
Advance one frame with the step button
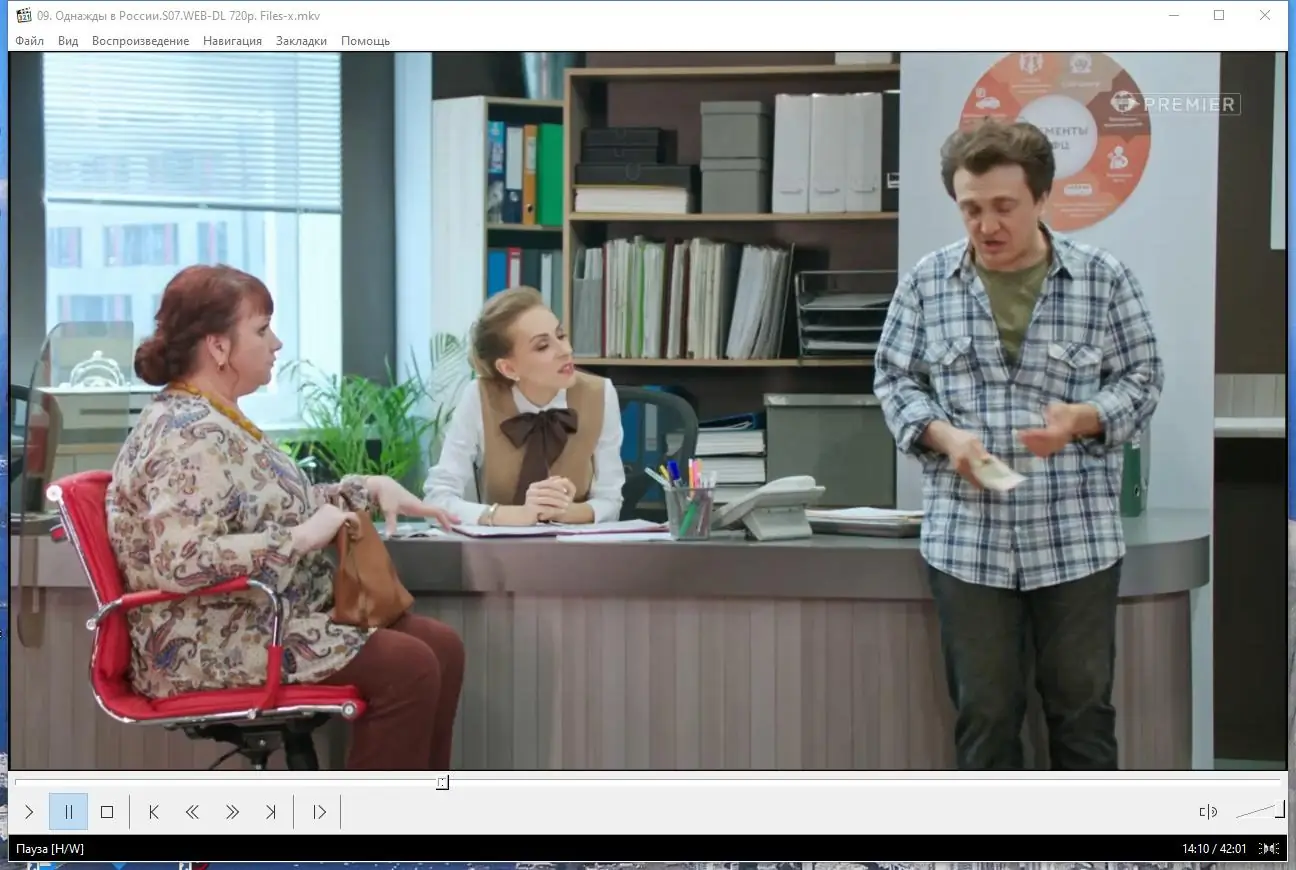click(319, 812)
